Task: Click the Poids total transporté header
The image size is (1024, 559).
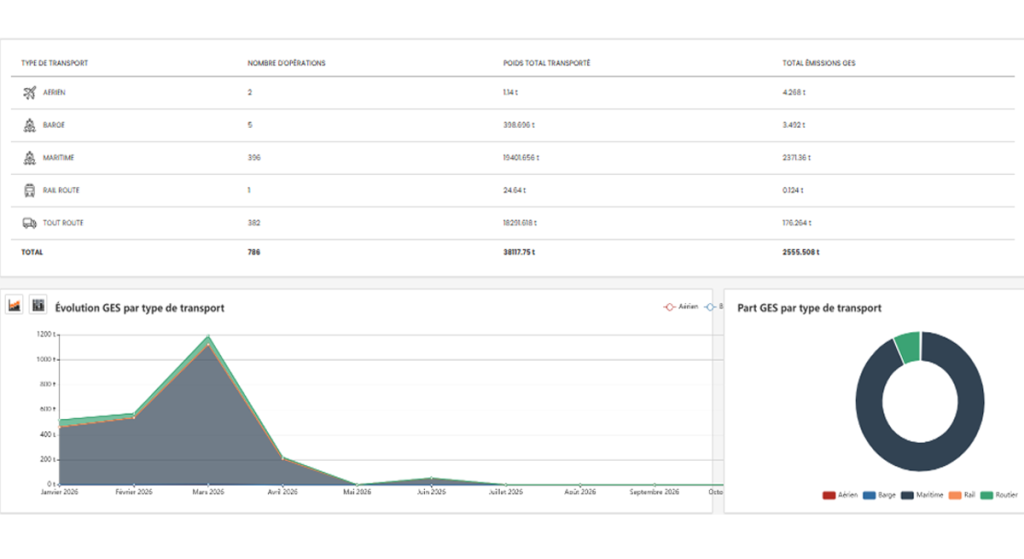Action: tap(547, 63)
